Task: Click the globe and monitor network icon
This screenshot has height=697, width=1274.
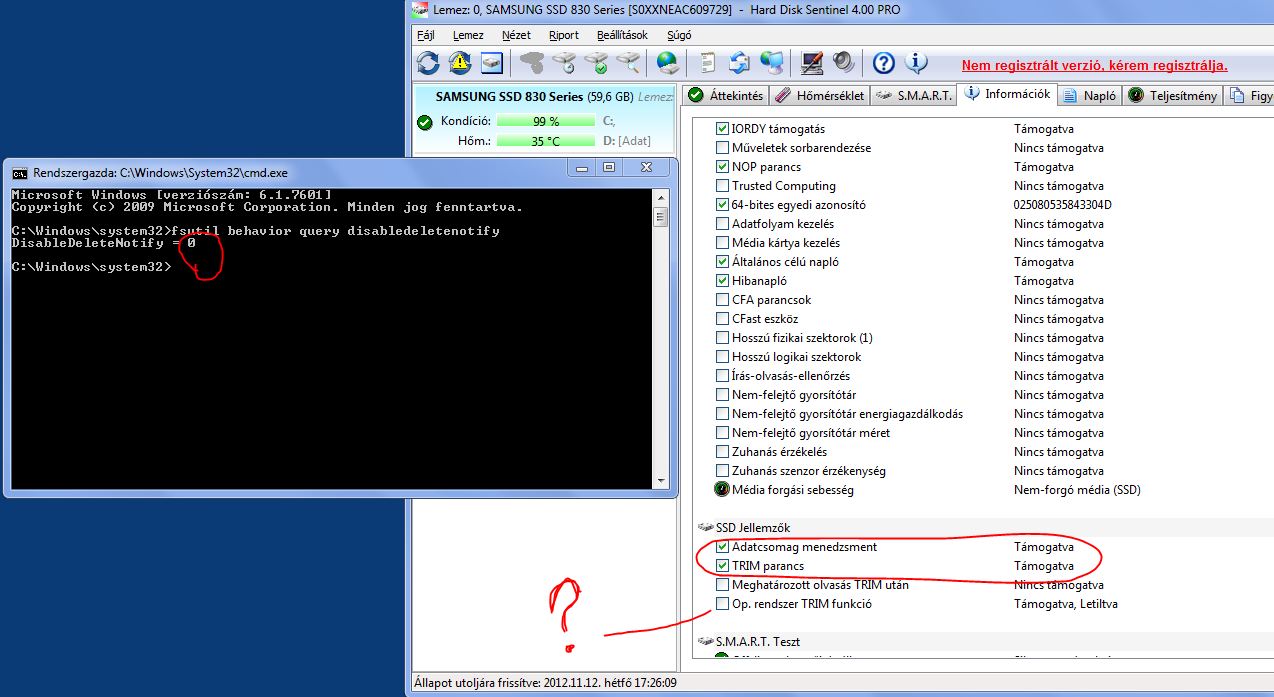Action: coord(771,63)
